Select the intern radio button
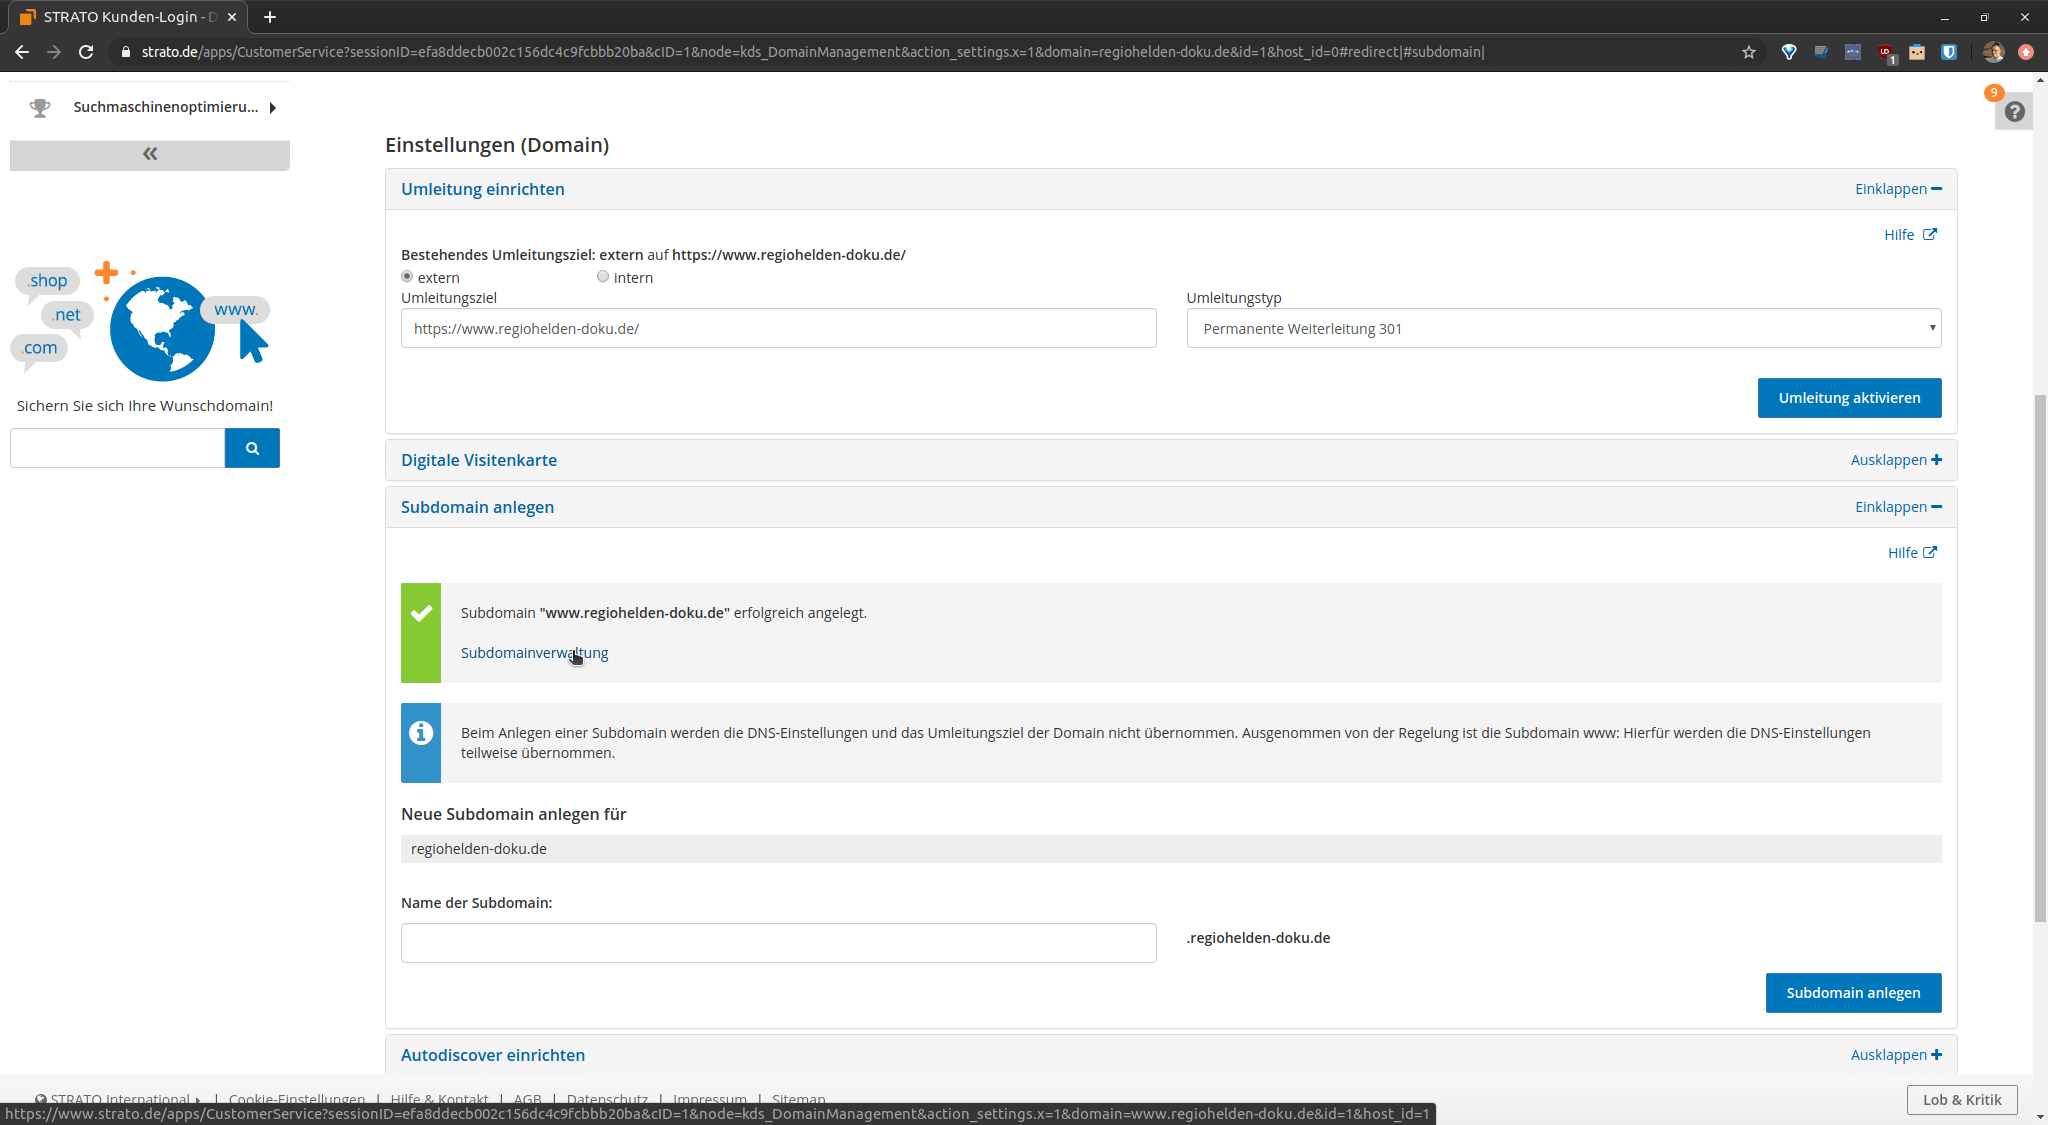The height and width of the screenshot is (1125, 2048). (x=603, y=277)
